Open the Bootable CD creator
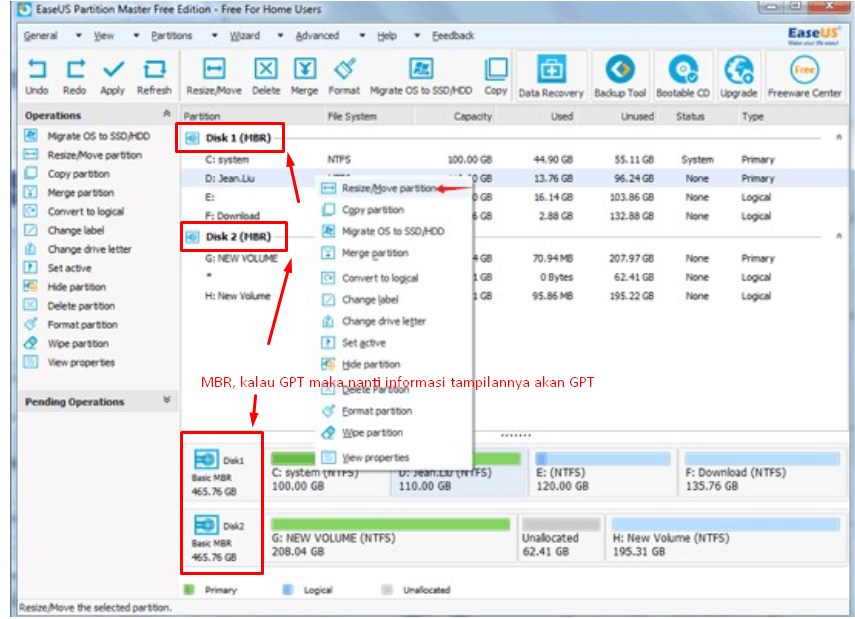The height and width of the screenshot is (619, 855). click(x=683, y=76)
